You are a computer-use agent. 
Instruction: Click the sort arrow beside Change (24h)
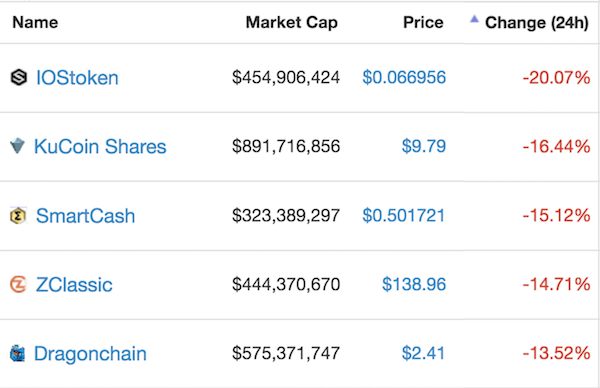pos(474,19)
